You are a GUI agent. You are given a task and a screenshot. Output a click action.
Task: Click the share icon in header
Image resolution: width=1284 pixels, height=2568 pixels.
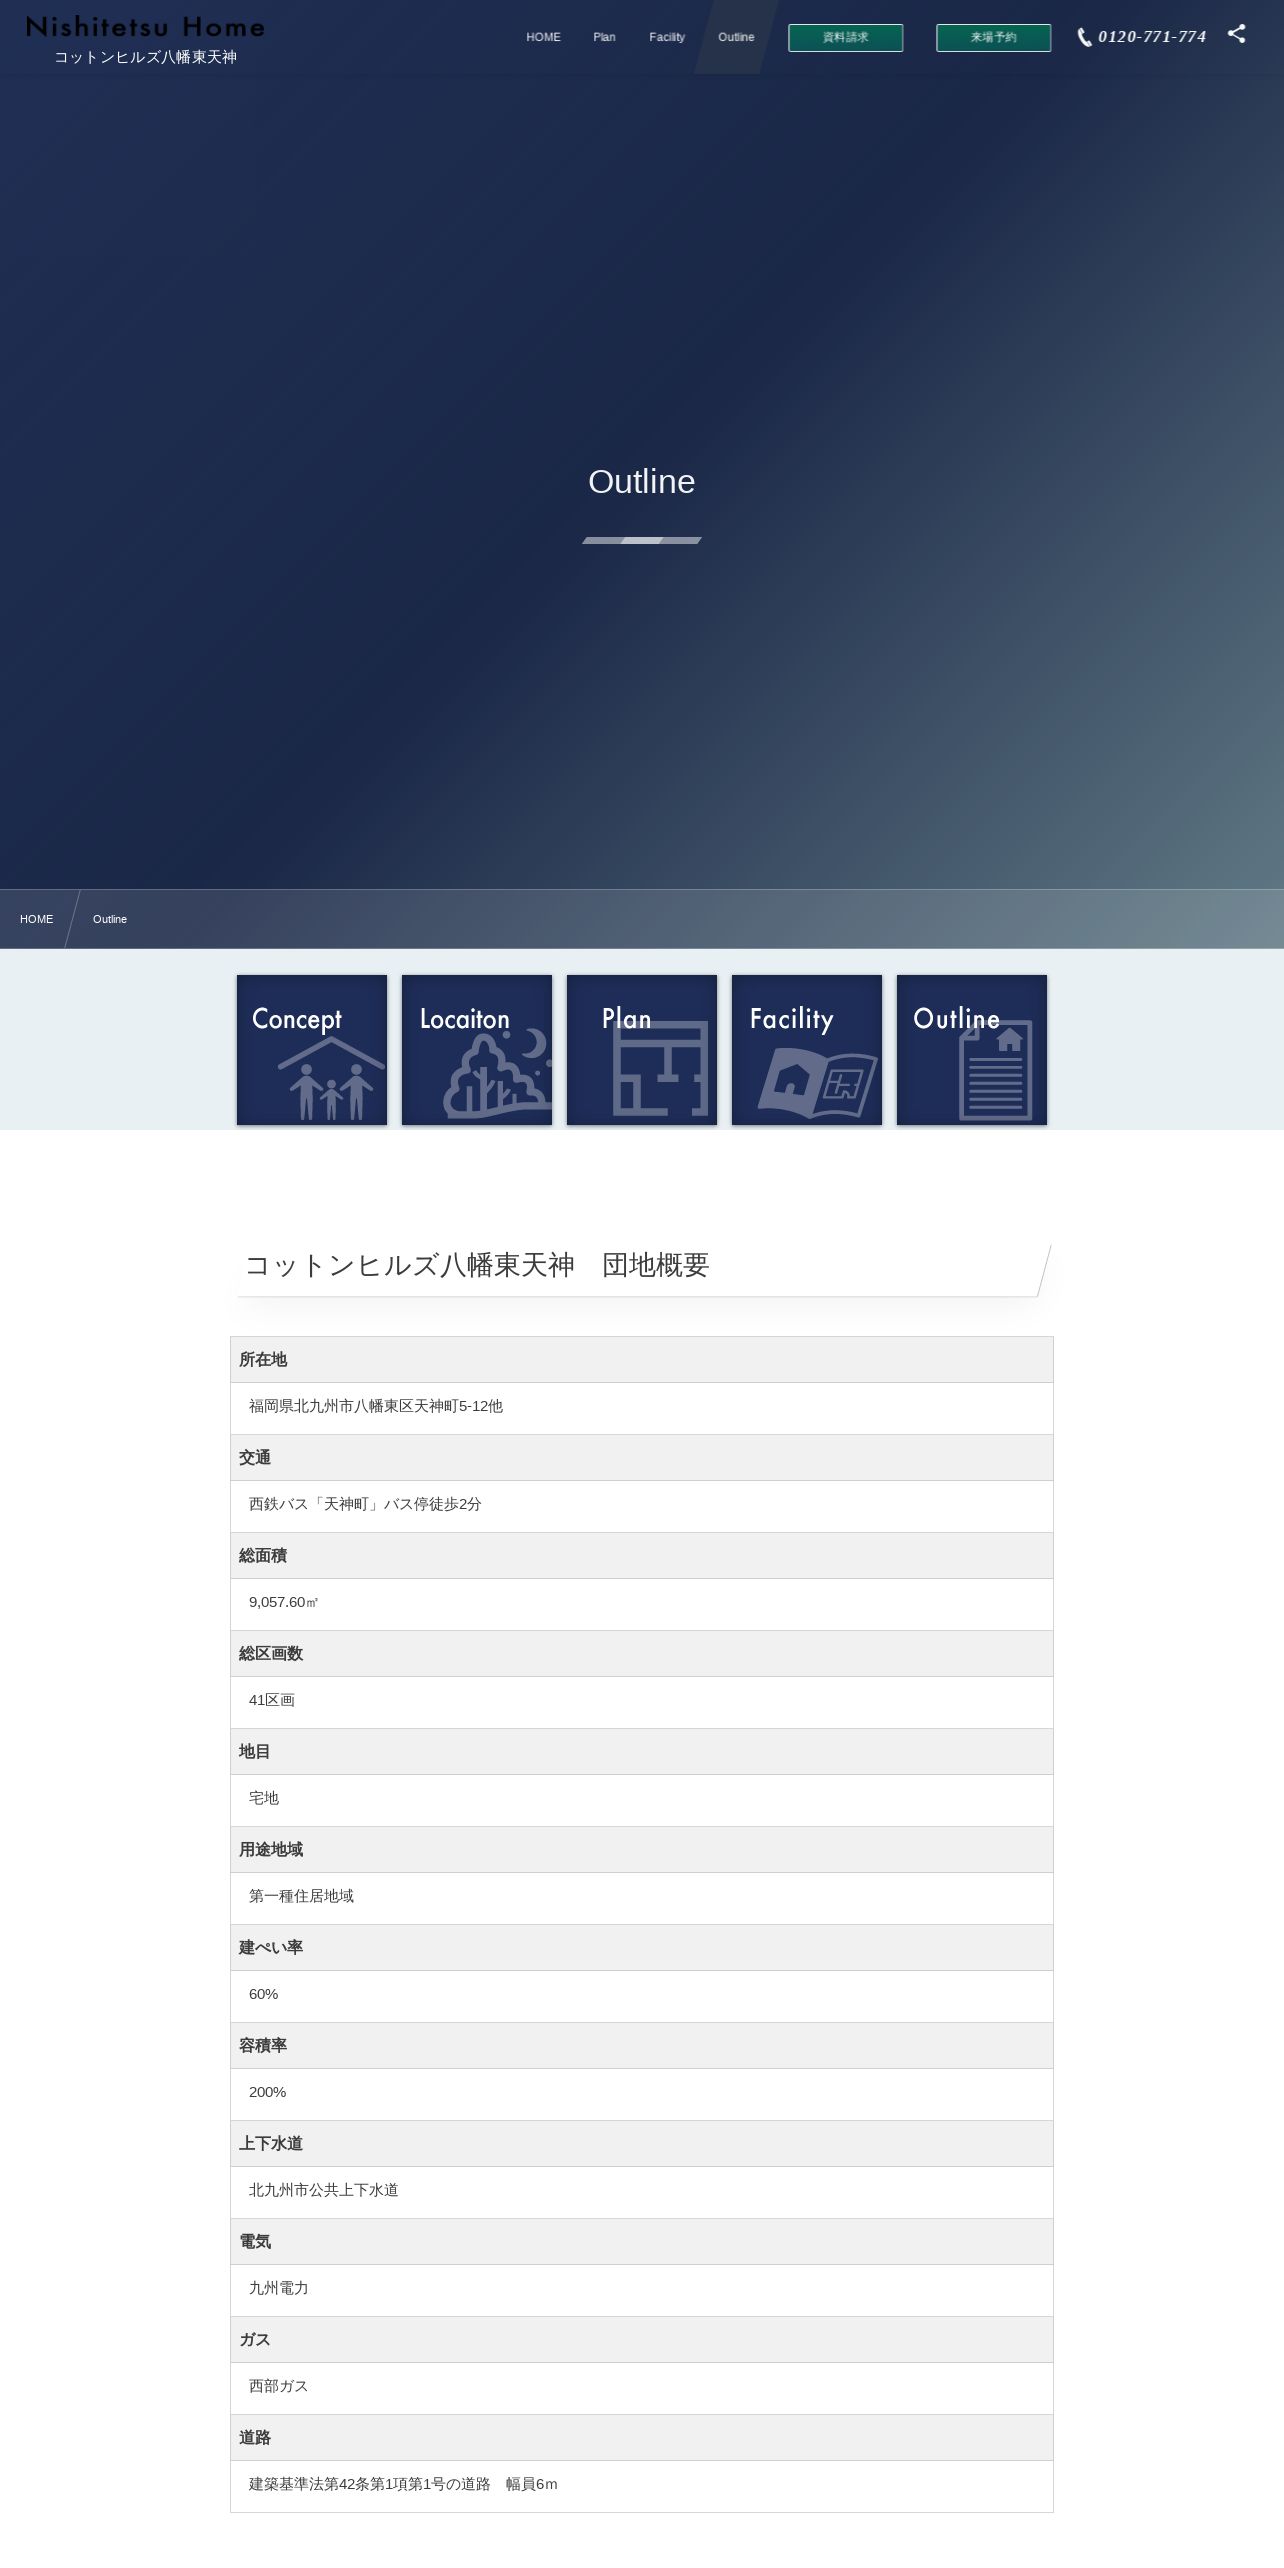(x=1236, y=34)
